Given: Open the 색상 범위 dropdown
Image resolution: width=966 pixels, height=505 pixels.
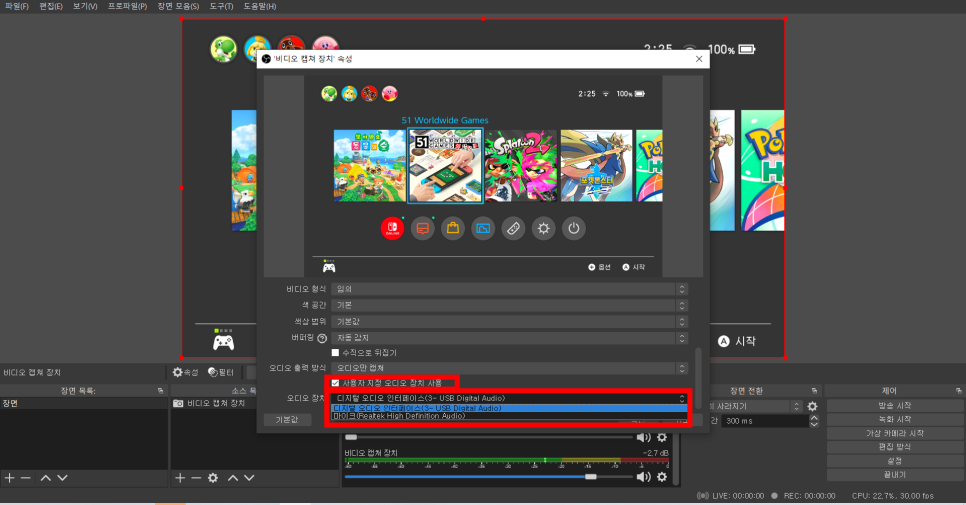Looking at the screenshot, I should tap(509, 321).
